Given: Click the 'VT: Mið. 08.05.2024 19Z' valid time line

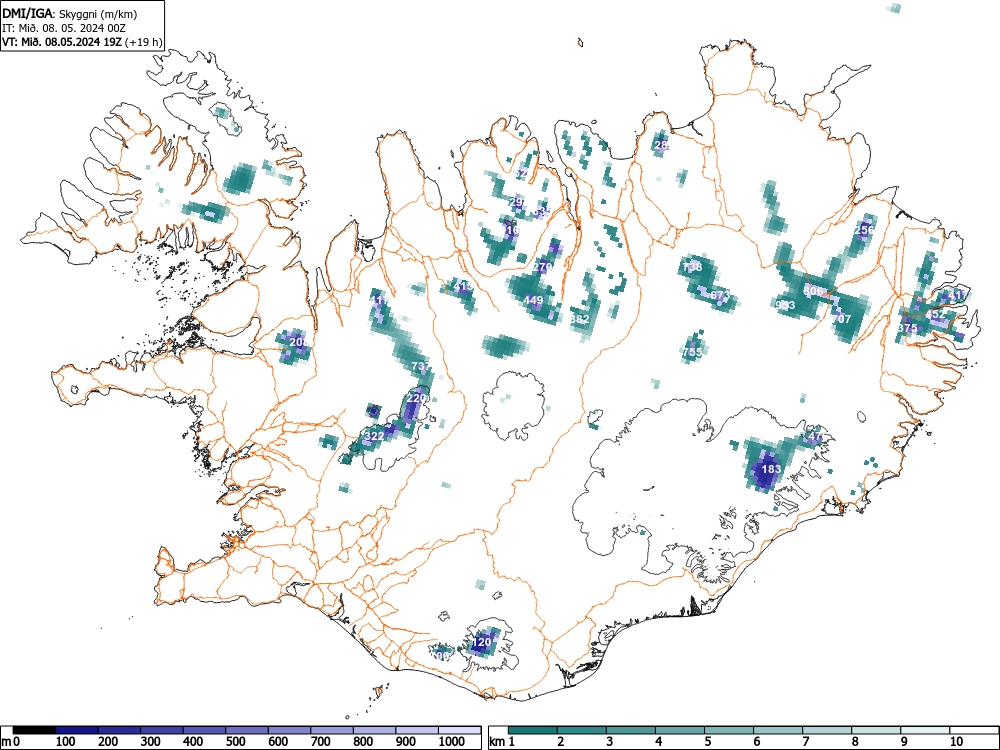Looking at the screenshot, I should click(x=62, y=42).
